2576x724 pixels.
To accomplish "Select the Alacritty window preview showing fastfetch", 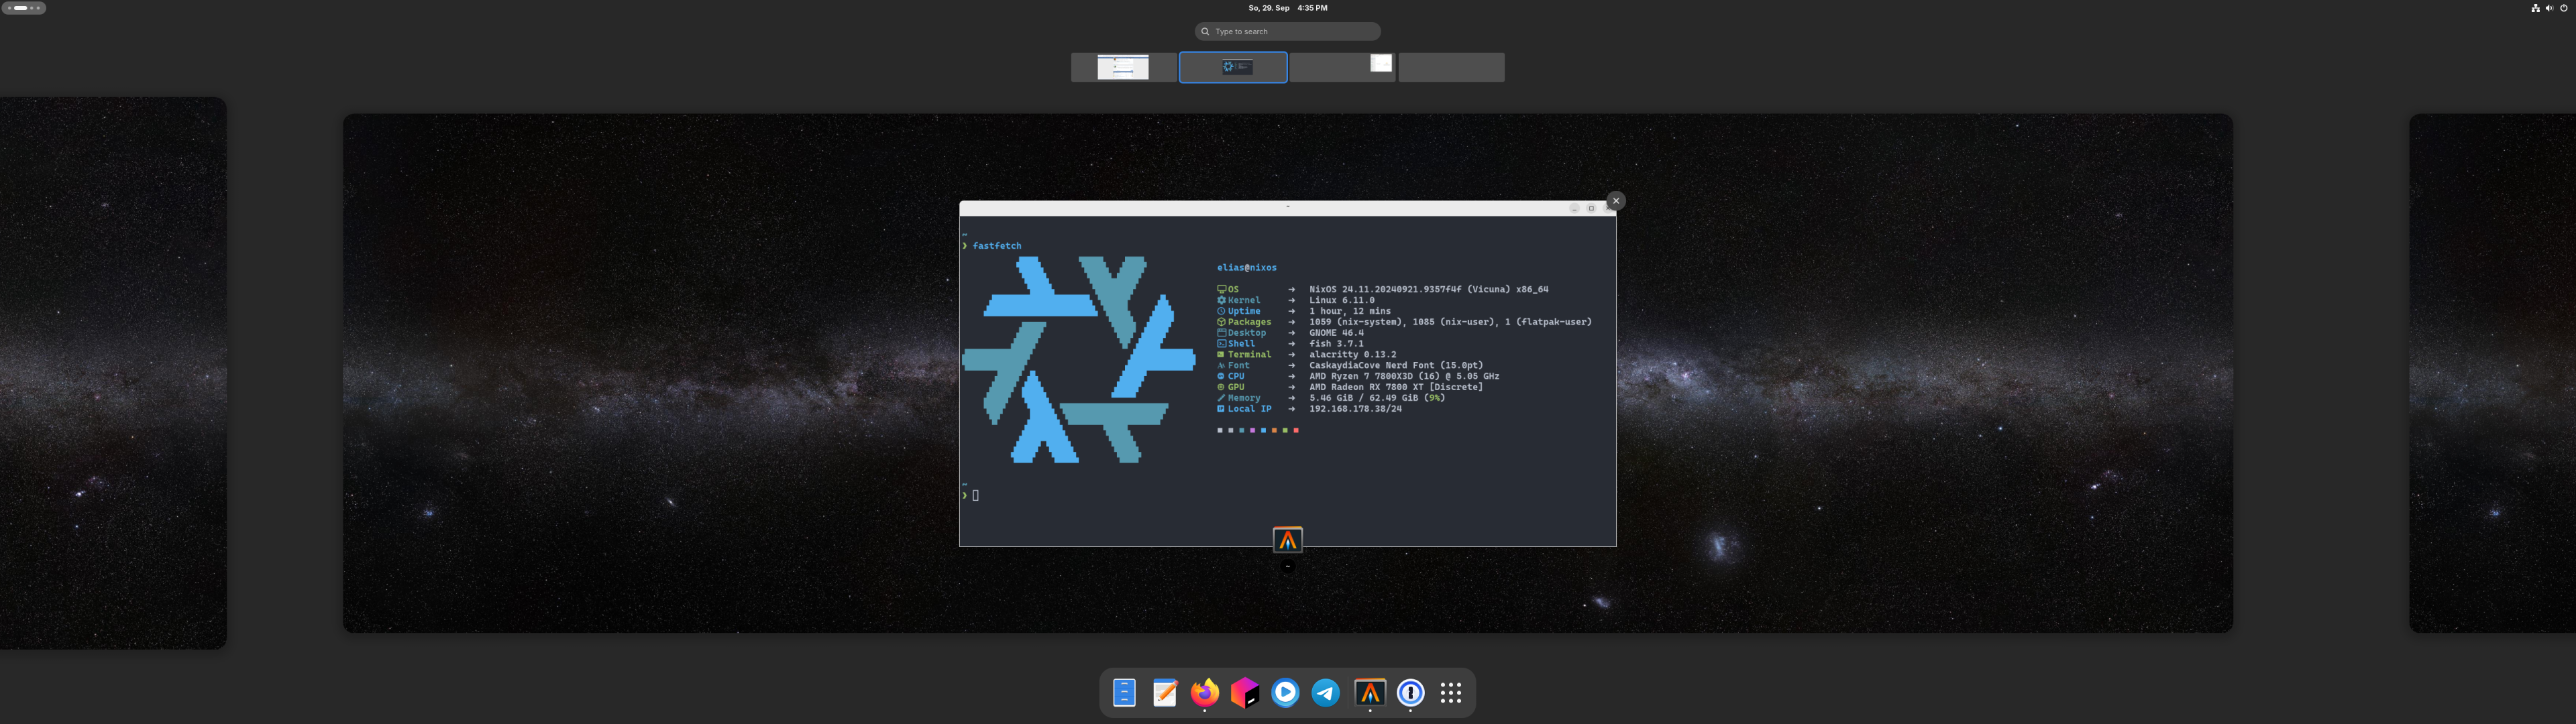I will coord(1287,375).
